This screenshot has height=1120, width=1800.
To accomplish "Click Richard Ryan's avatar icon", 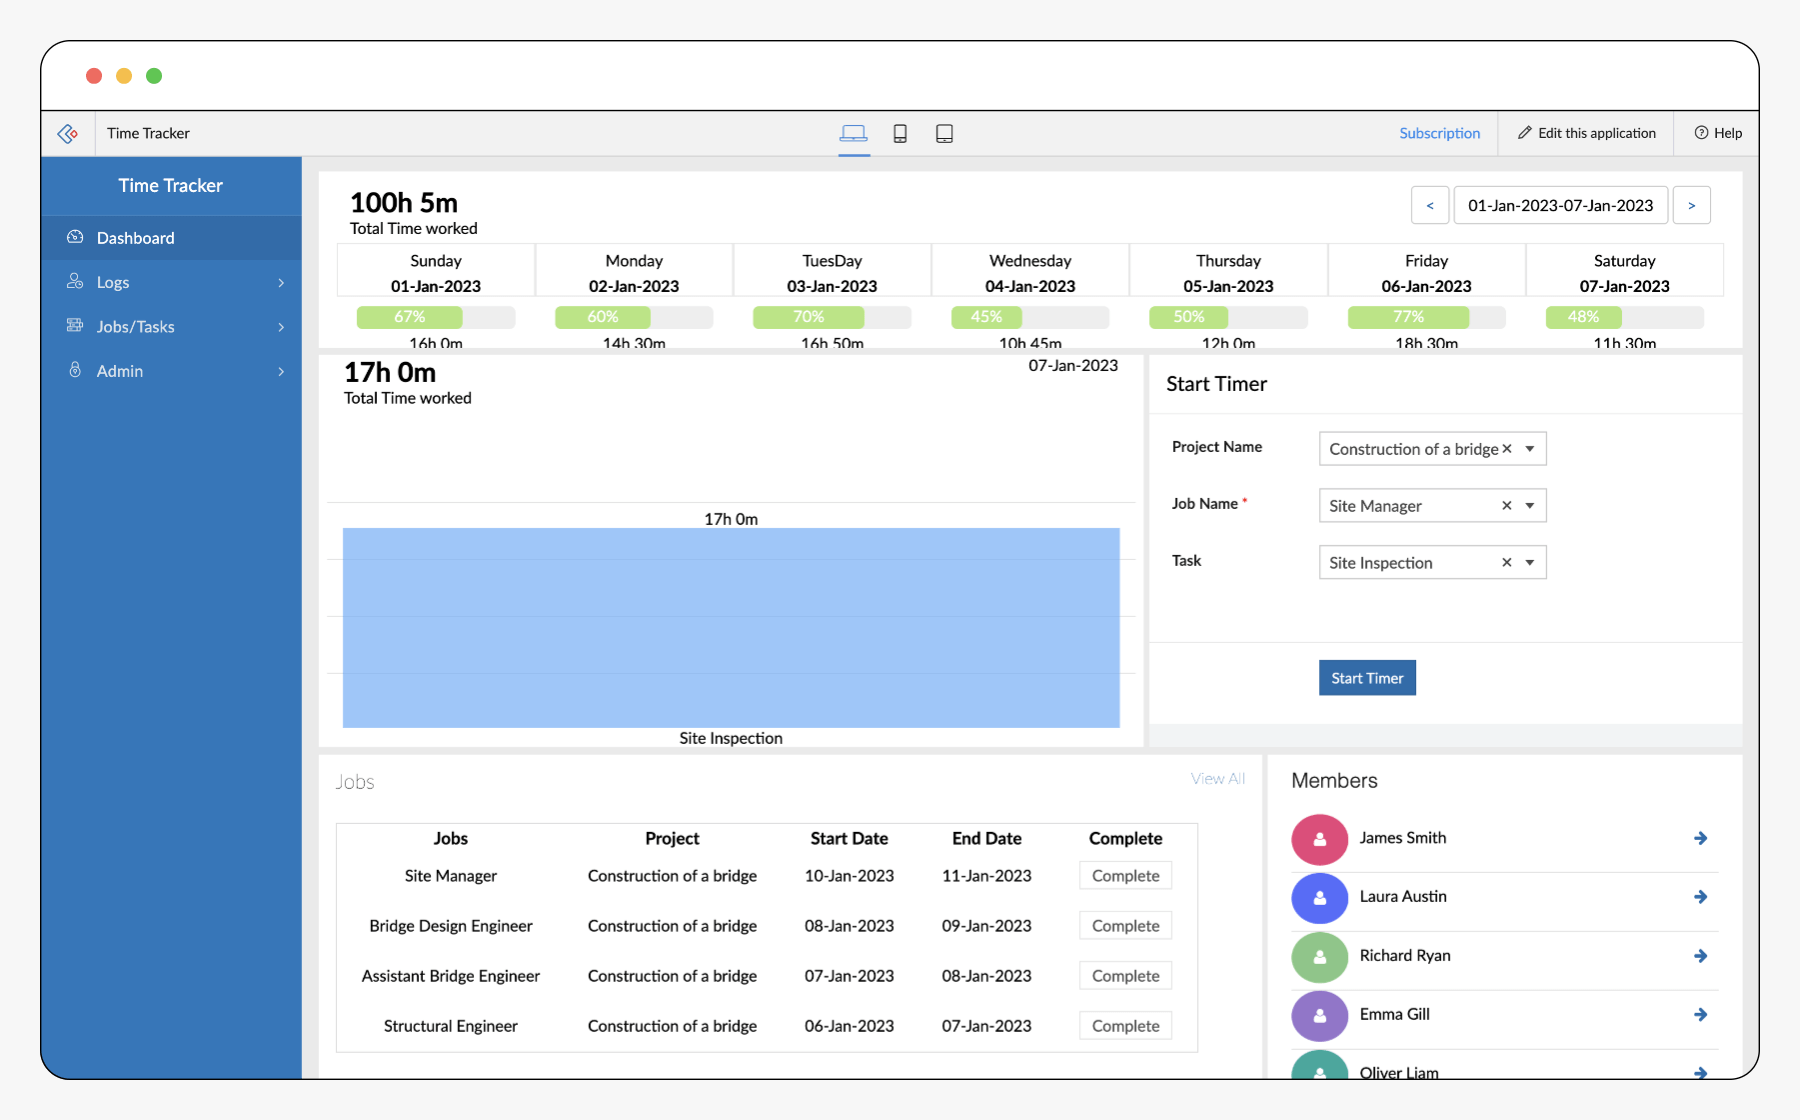I will tap(1320, 956).
